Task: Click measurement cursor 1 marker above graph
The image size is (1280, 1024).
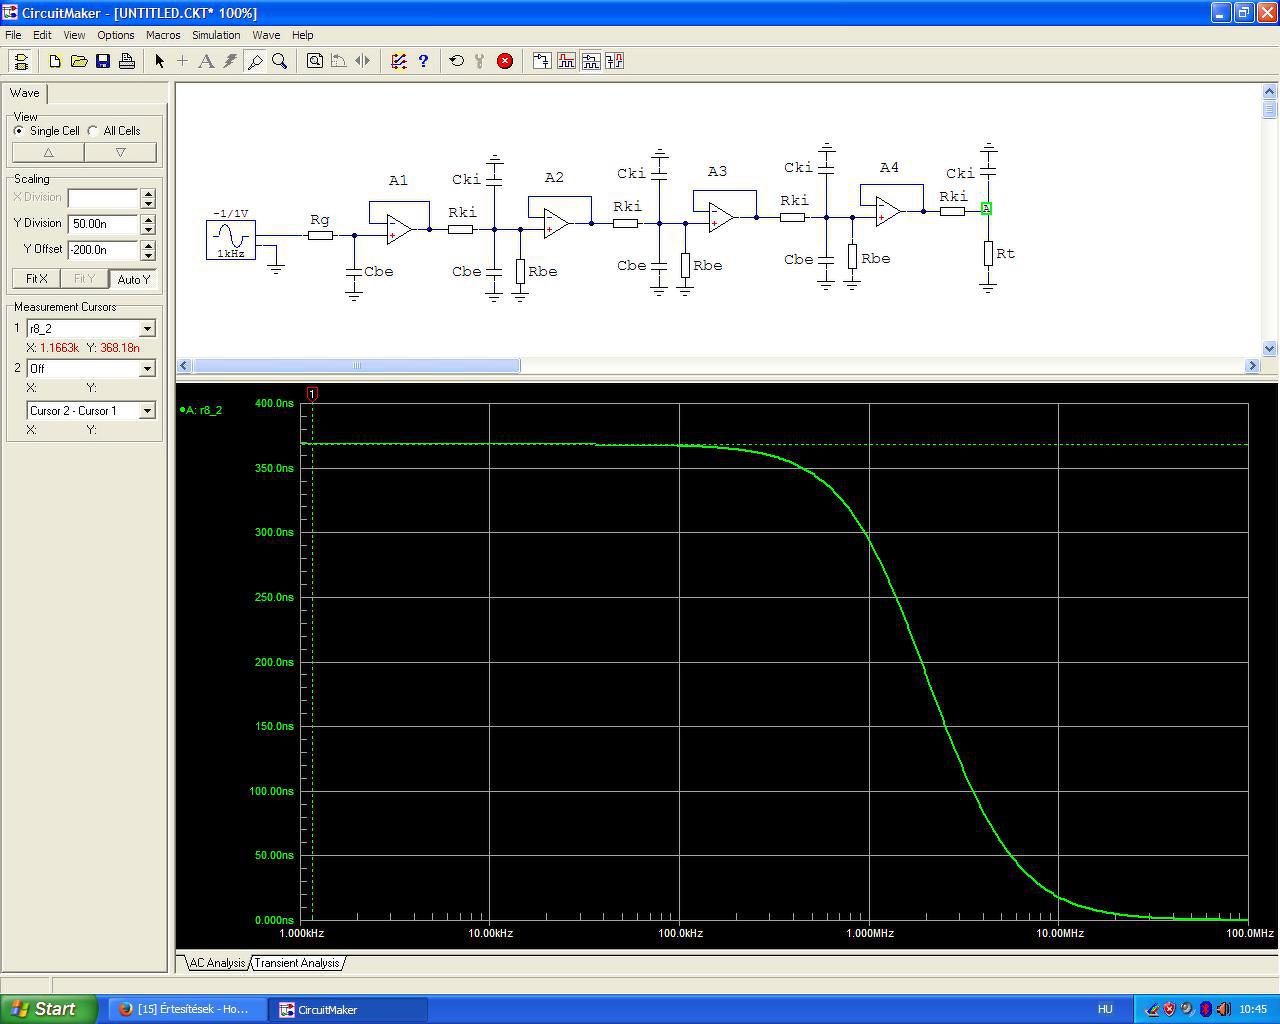Action: point(312,394)
